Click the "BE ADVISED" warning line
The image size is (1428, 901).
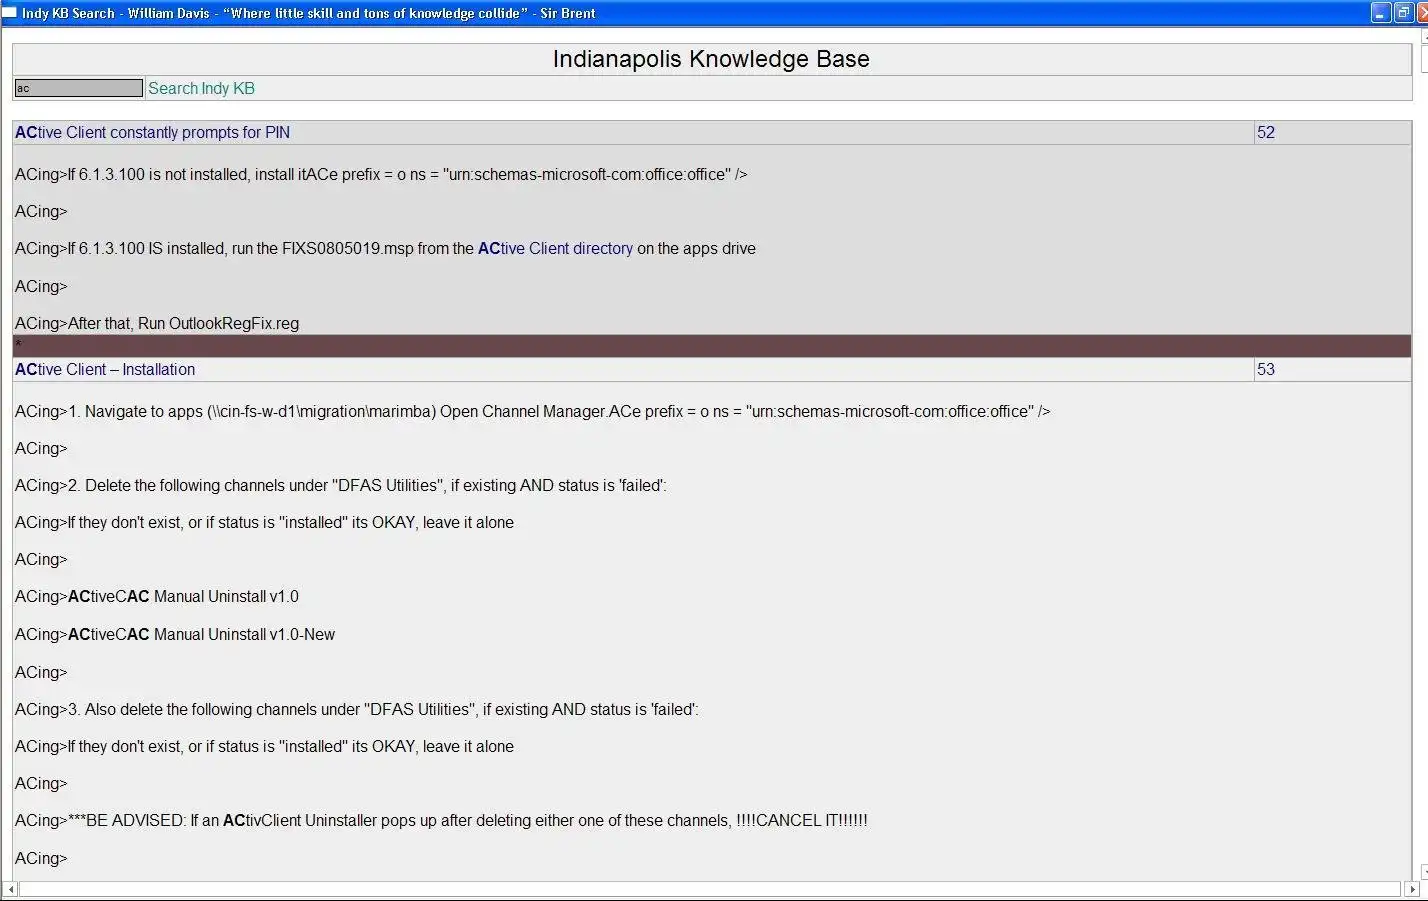click(441, 820)
